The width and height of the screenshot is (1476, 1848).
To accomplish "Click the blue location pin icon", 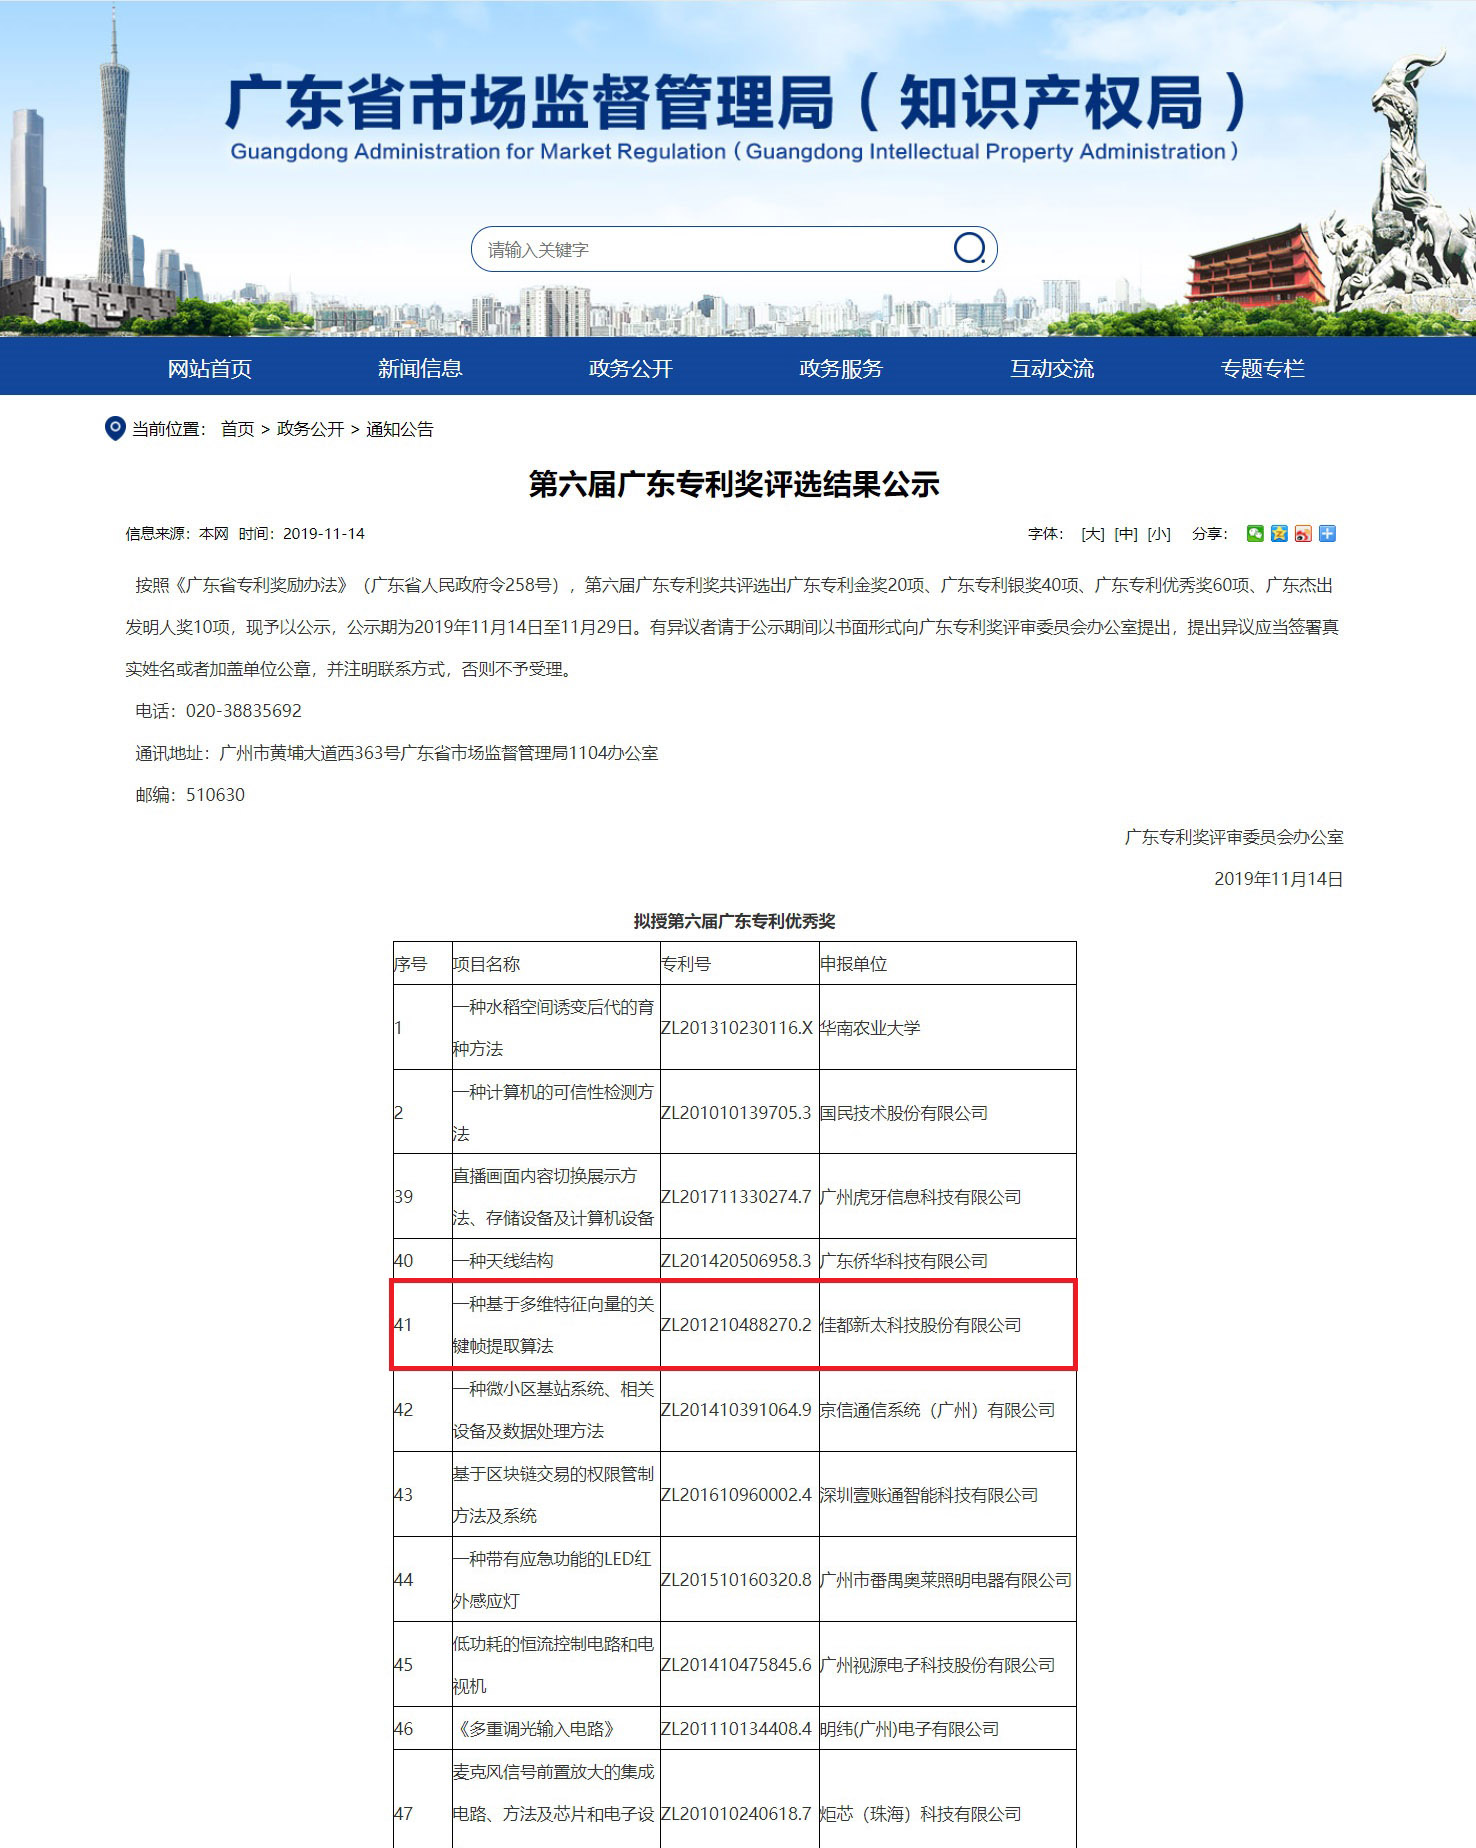I will [x=115, y=429].
